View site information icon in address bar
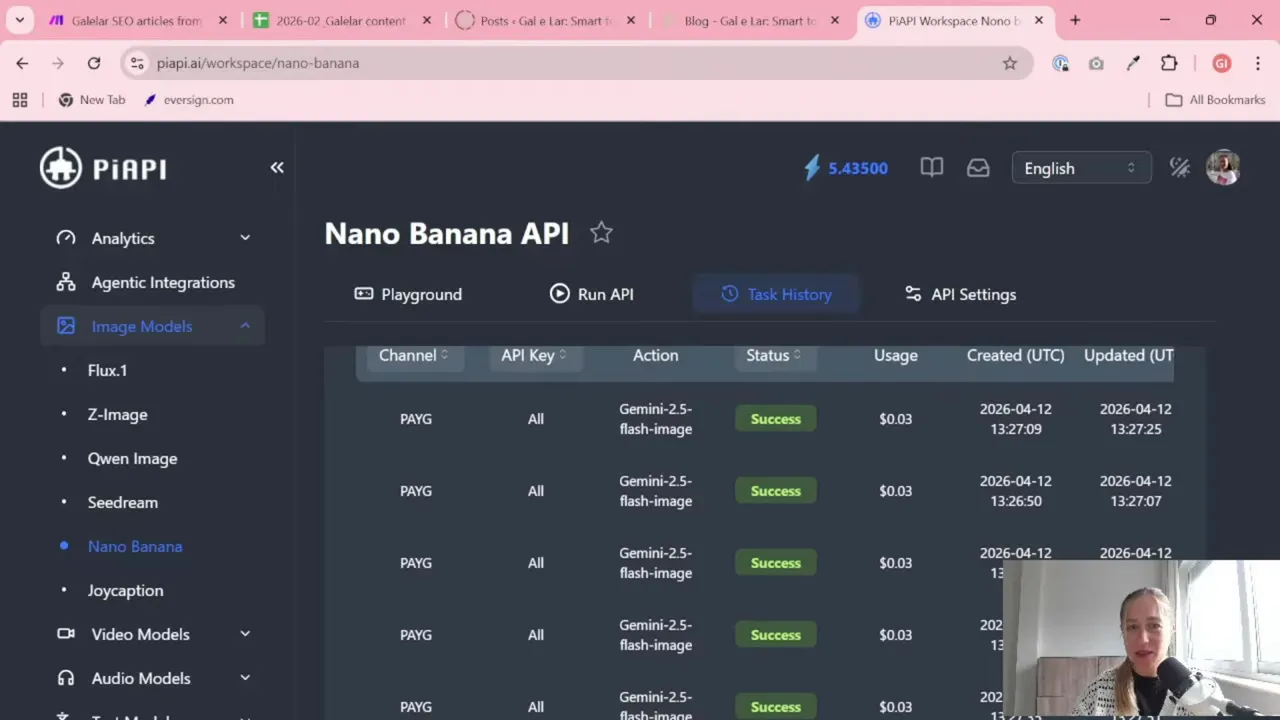1280x720 pixels. click(138, 63)
